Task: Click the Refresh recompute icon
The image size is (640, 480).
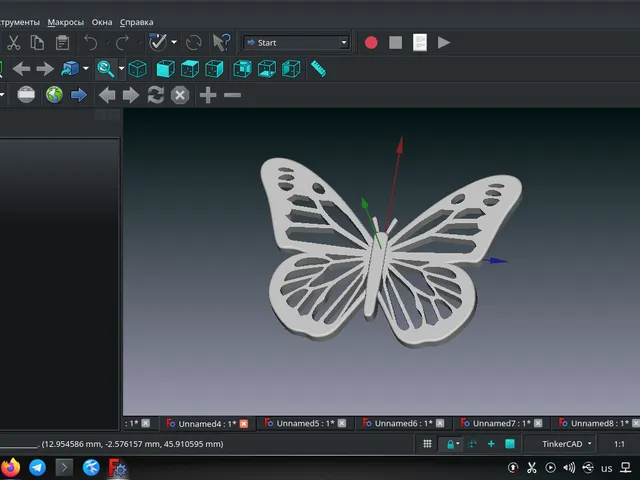Action: coord(193,42)
